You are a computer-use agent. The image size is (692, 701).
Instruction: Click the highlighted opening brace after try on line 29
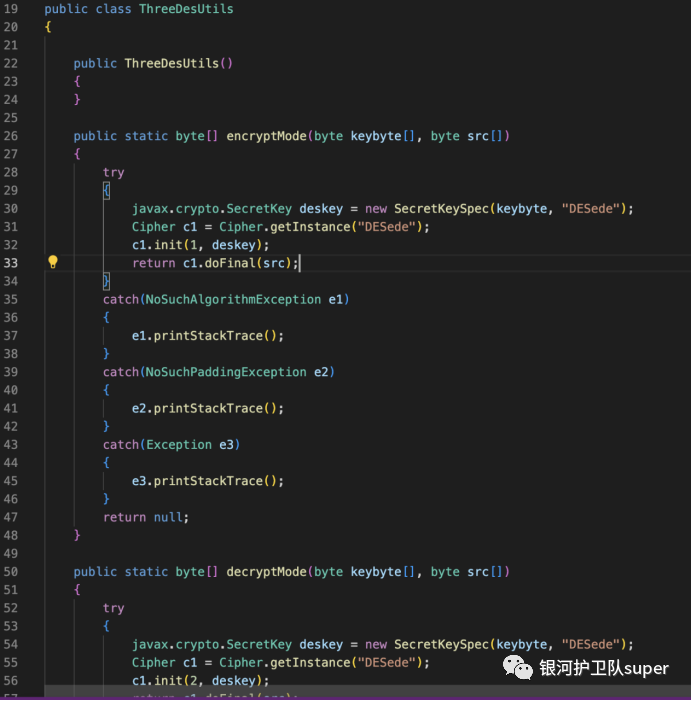point(107,190)
